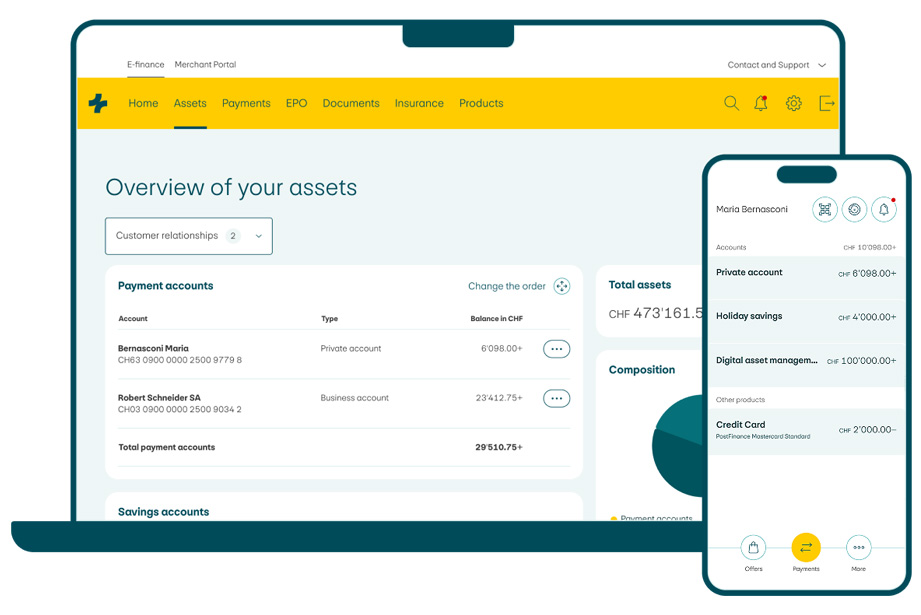Click the Change the order link
The image size is (921, 615).
[x=506, y=286]
